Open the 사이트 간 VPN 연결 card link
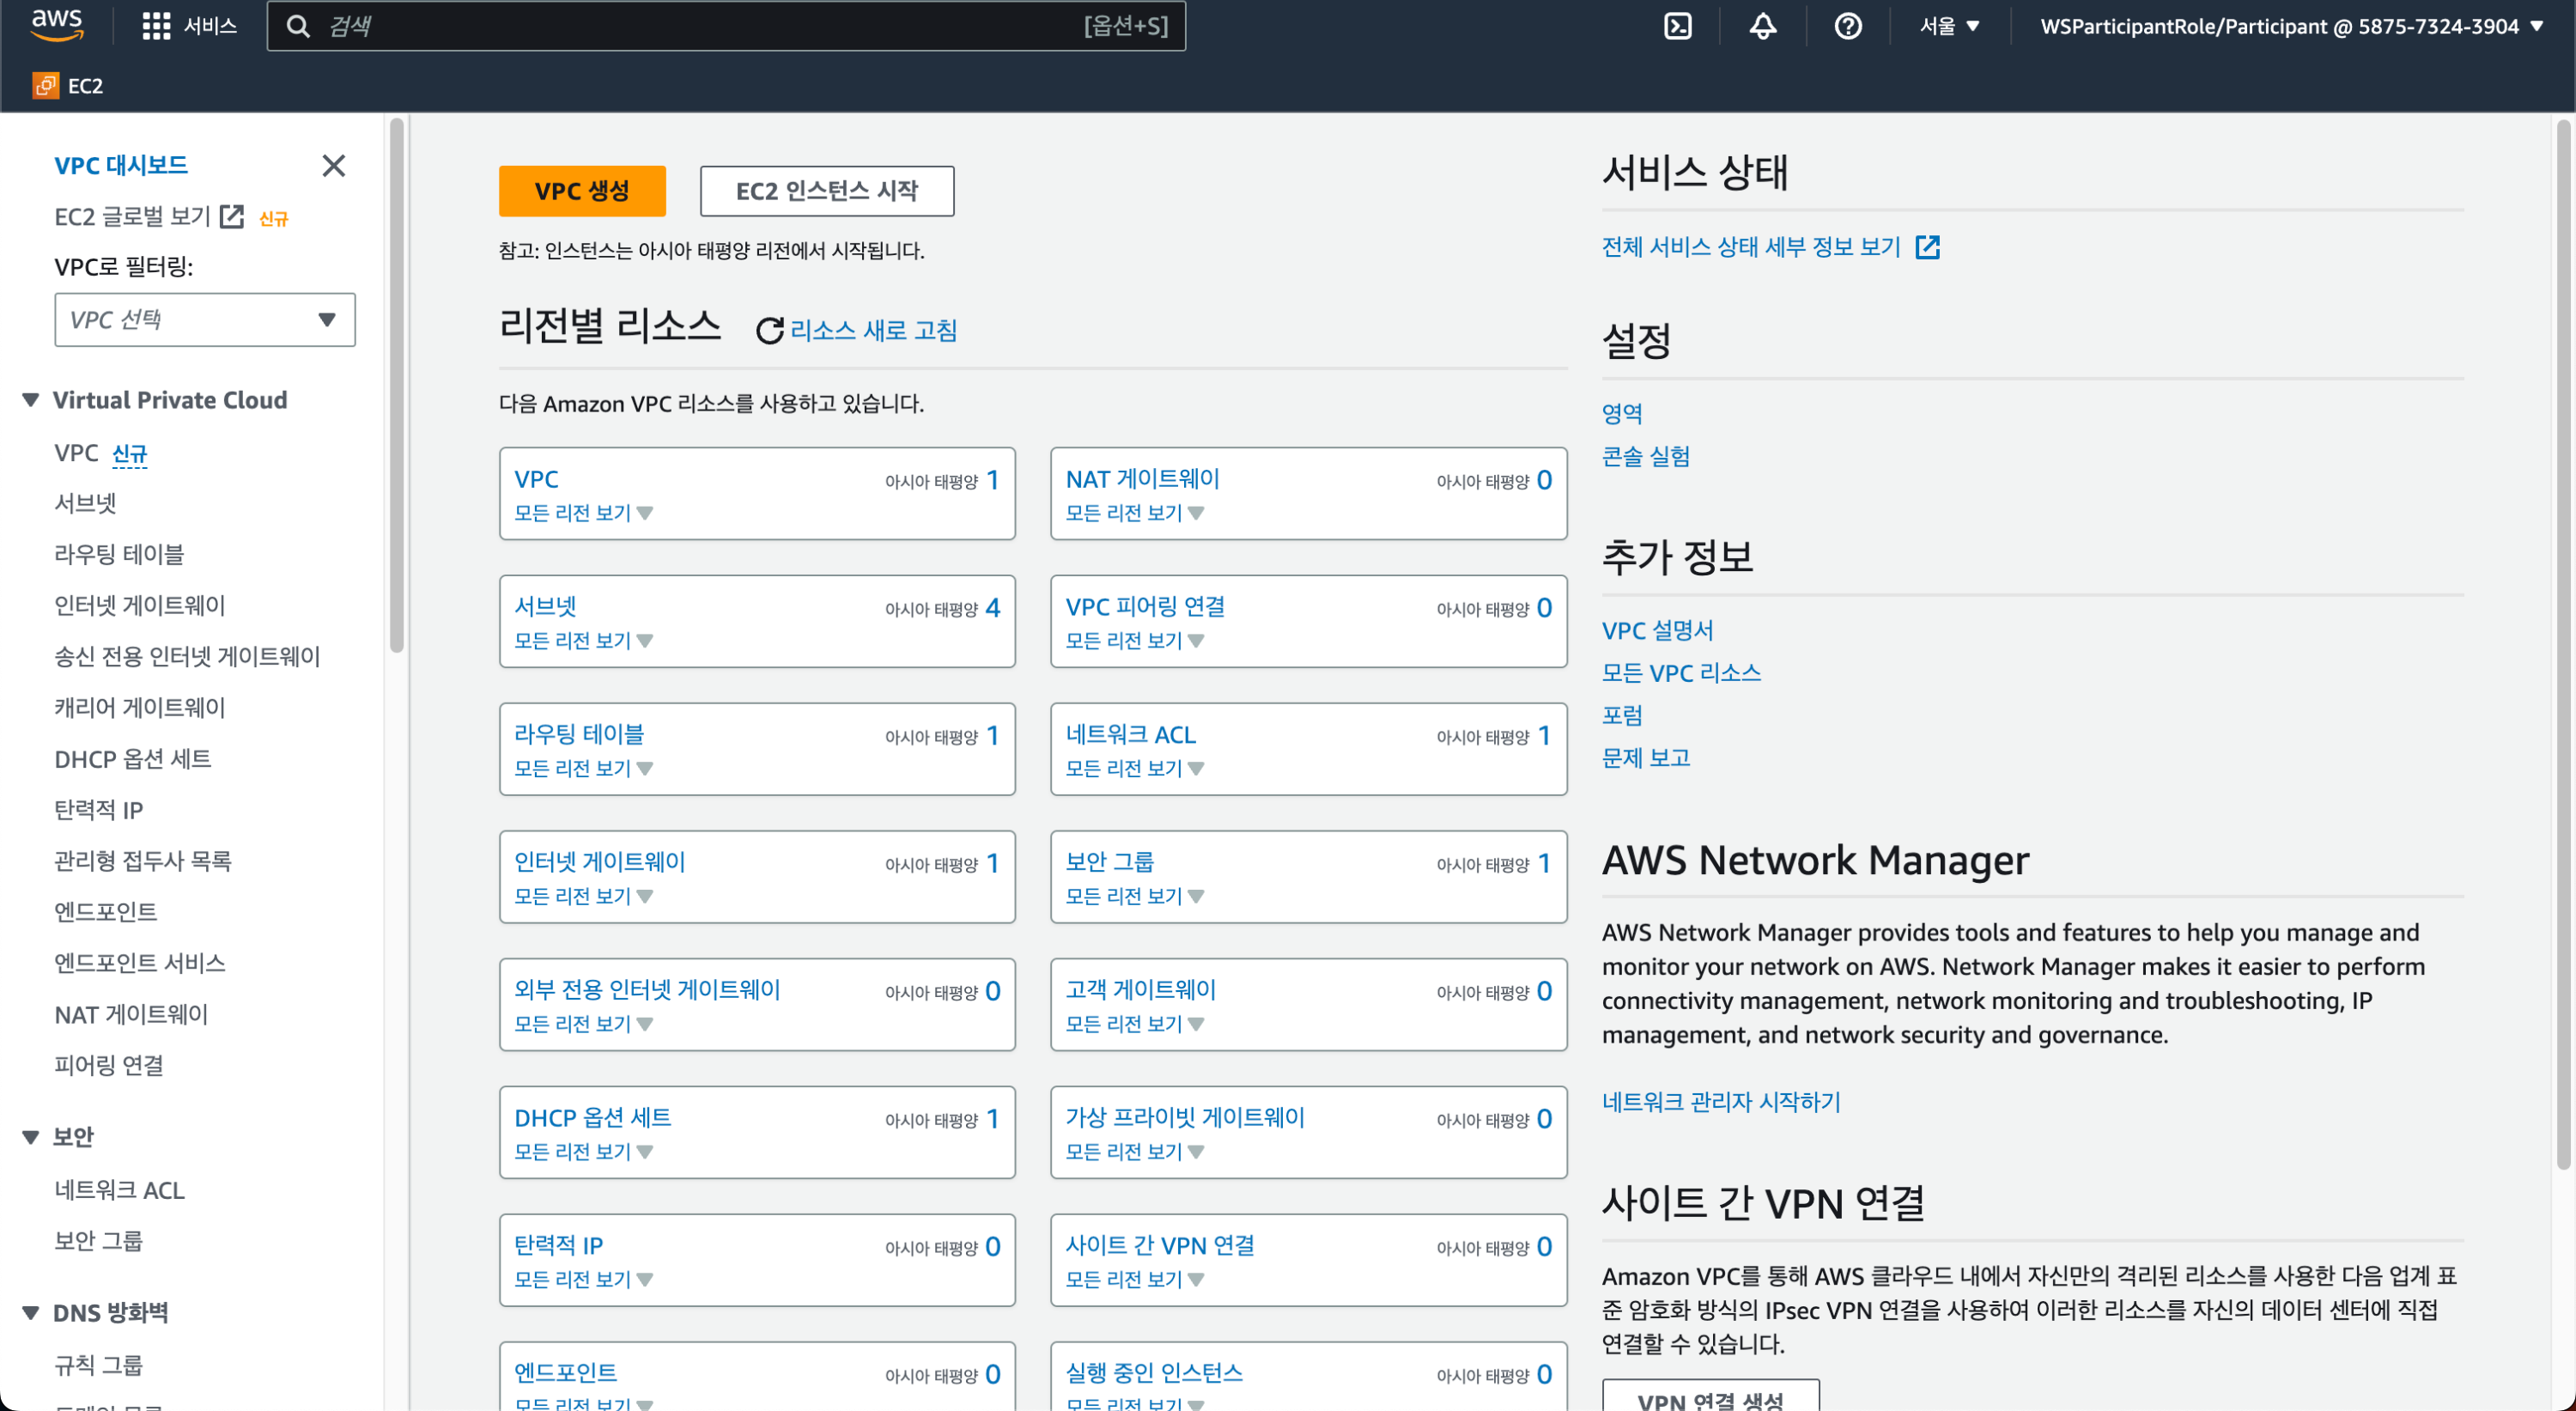 [1160, 1247]
